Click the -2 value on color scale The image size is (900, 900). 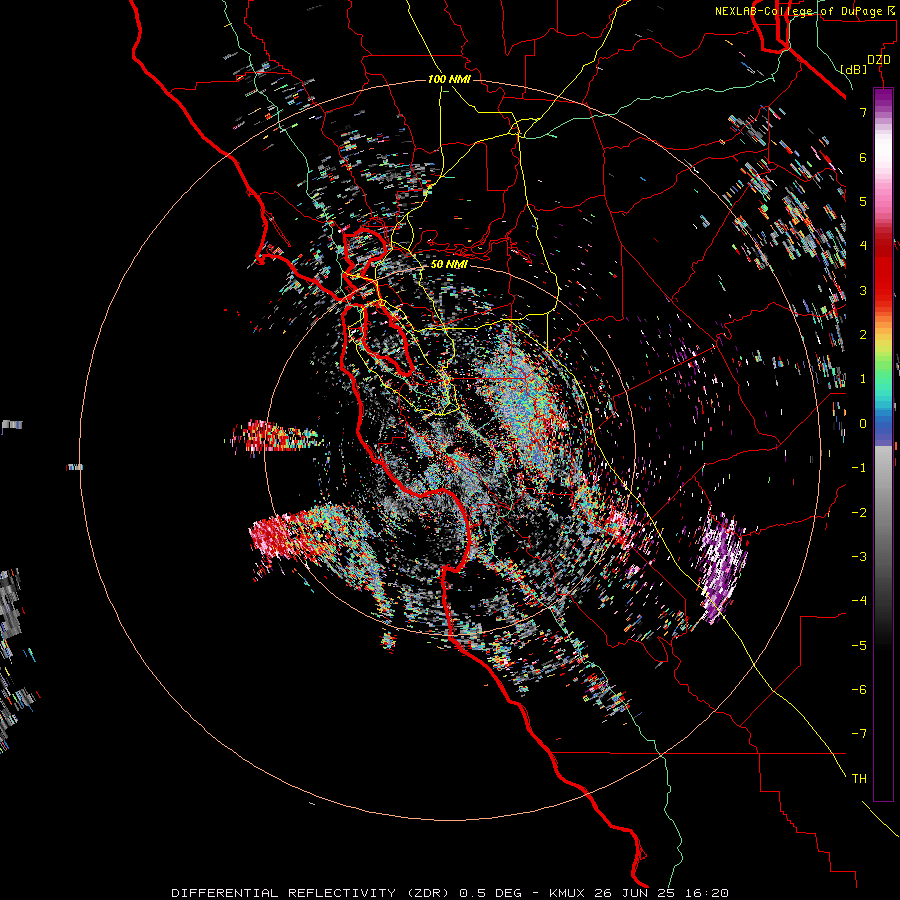click(x=859, y=513)
